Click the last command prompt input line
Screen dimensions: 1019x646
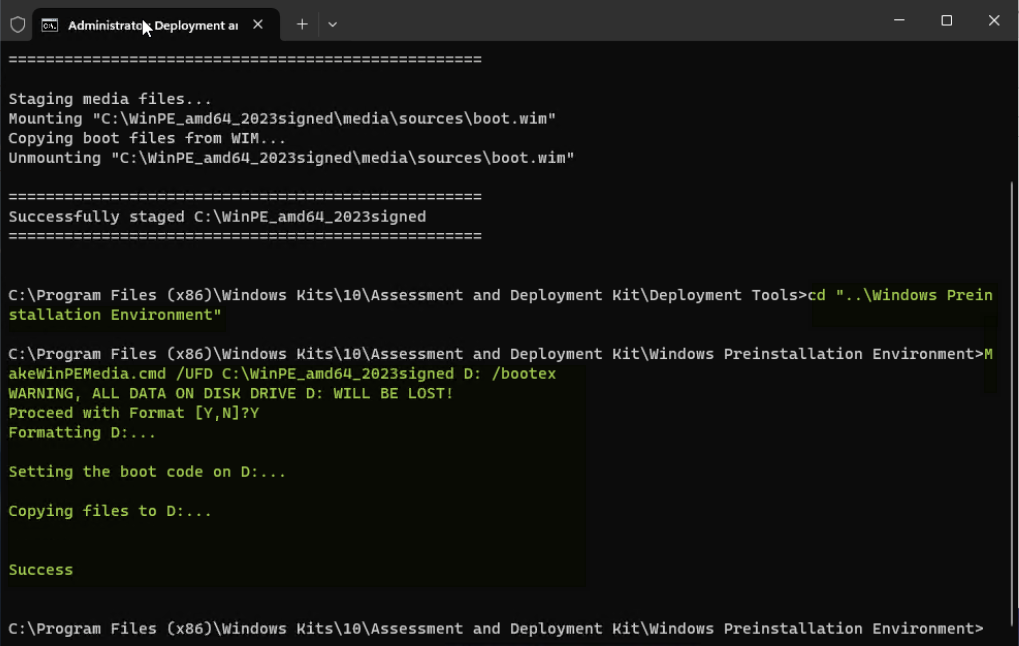coord(496,629)
